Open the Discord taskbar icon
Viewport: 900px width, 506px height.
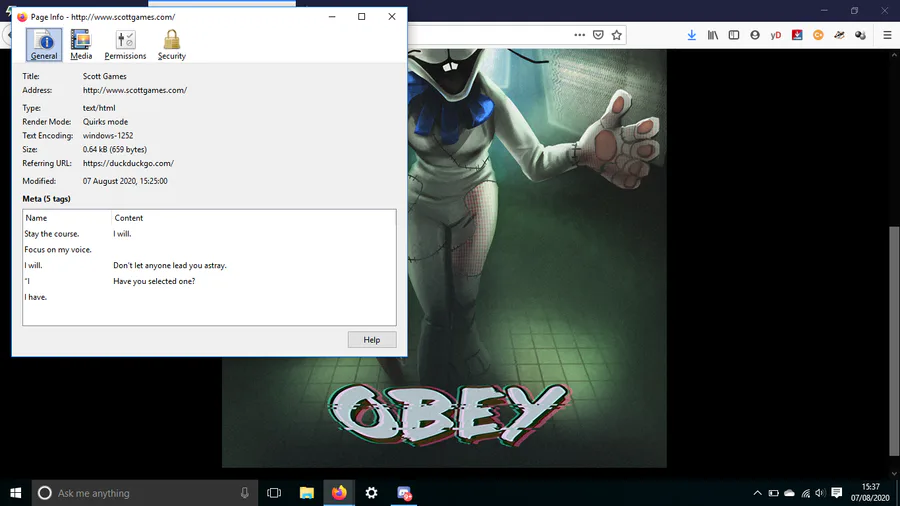coord(404,493)
